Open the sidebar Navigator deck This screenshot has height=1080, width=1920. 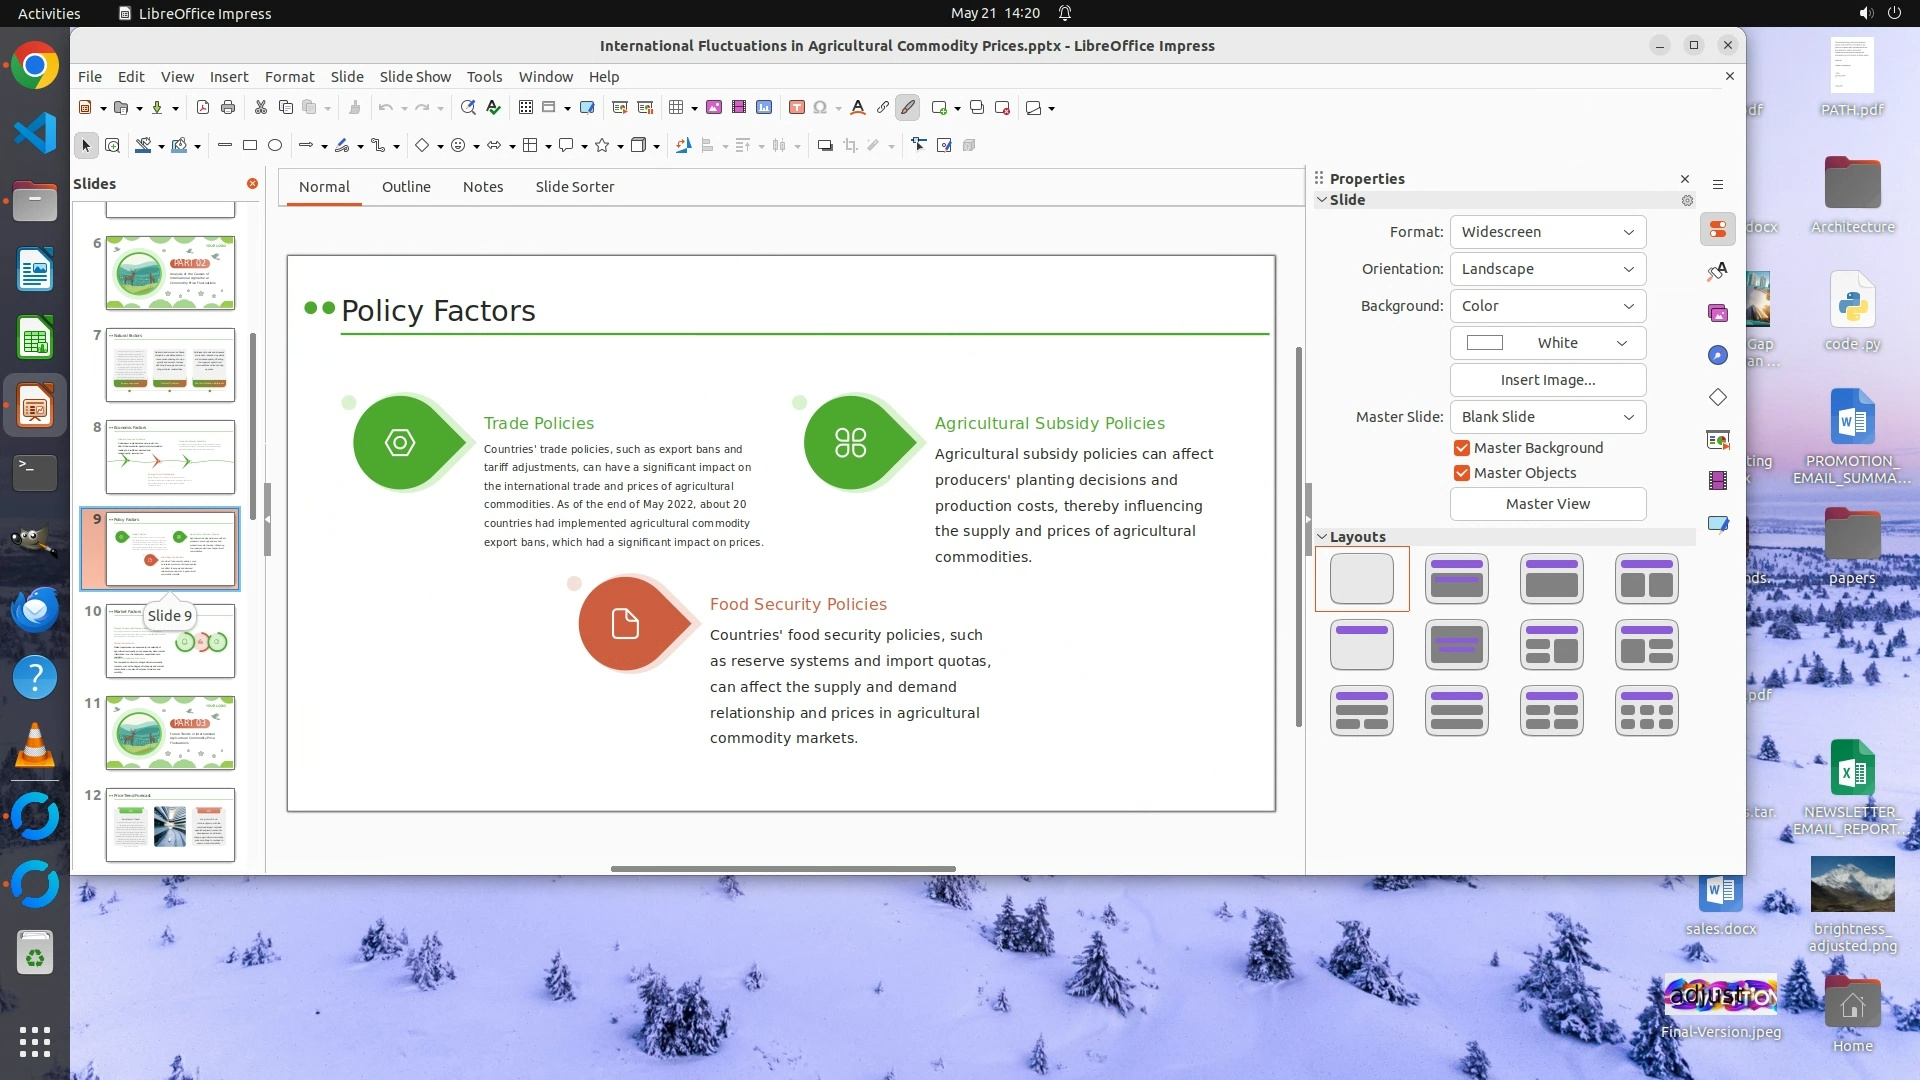pos(1718,355)
